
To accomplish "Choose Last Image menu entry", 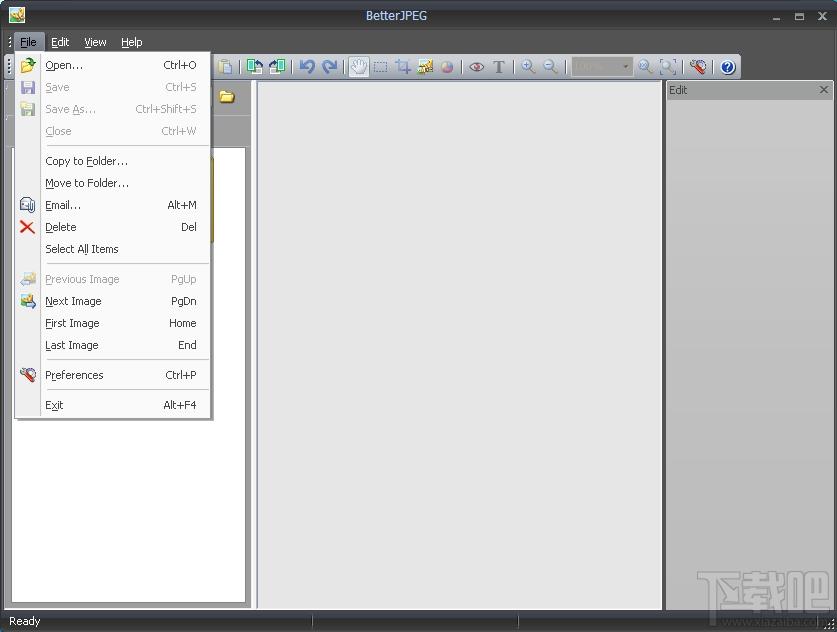I will (113, 345).
